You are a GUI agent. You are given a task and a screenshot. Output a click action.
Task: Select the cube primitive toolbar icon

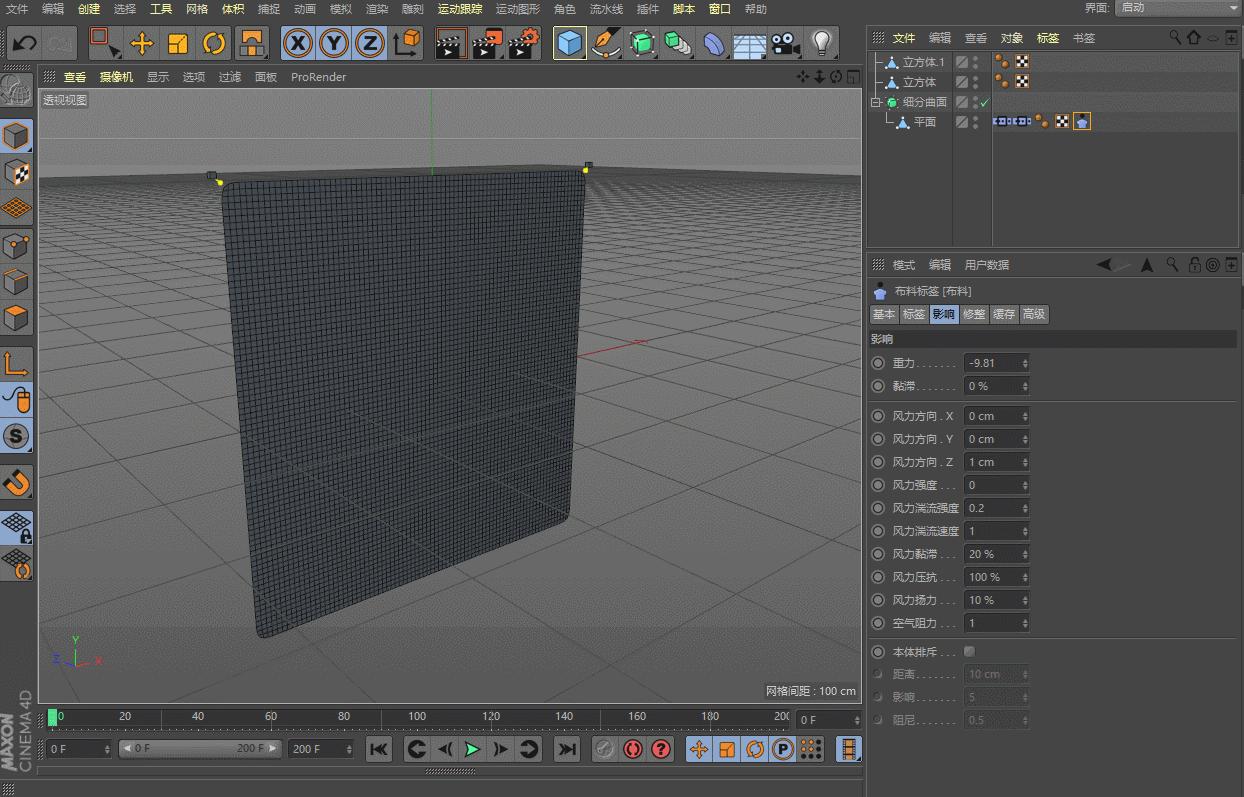coord(570,43)
